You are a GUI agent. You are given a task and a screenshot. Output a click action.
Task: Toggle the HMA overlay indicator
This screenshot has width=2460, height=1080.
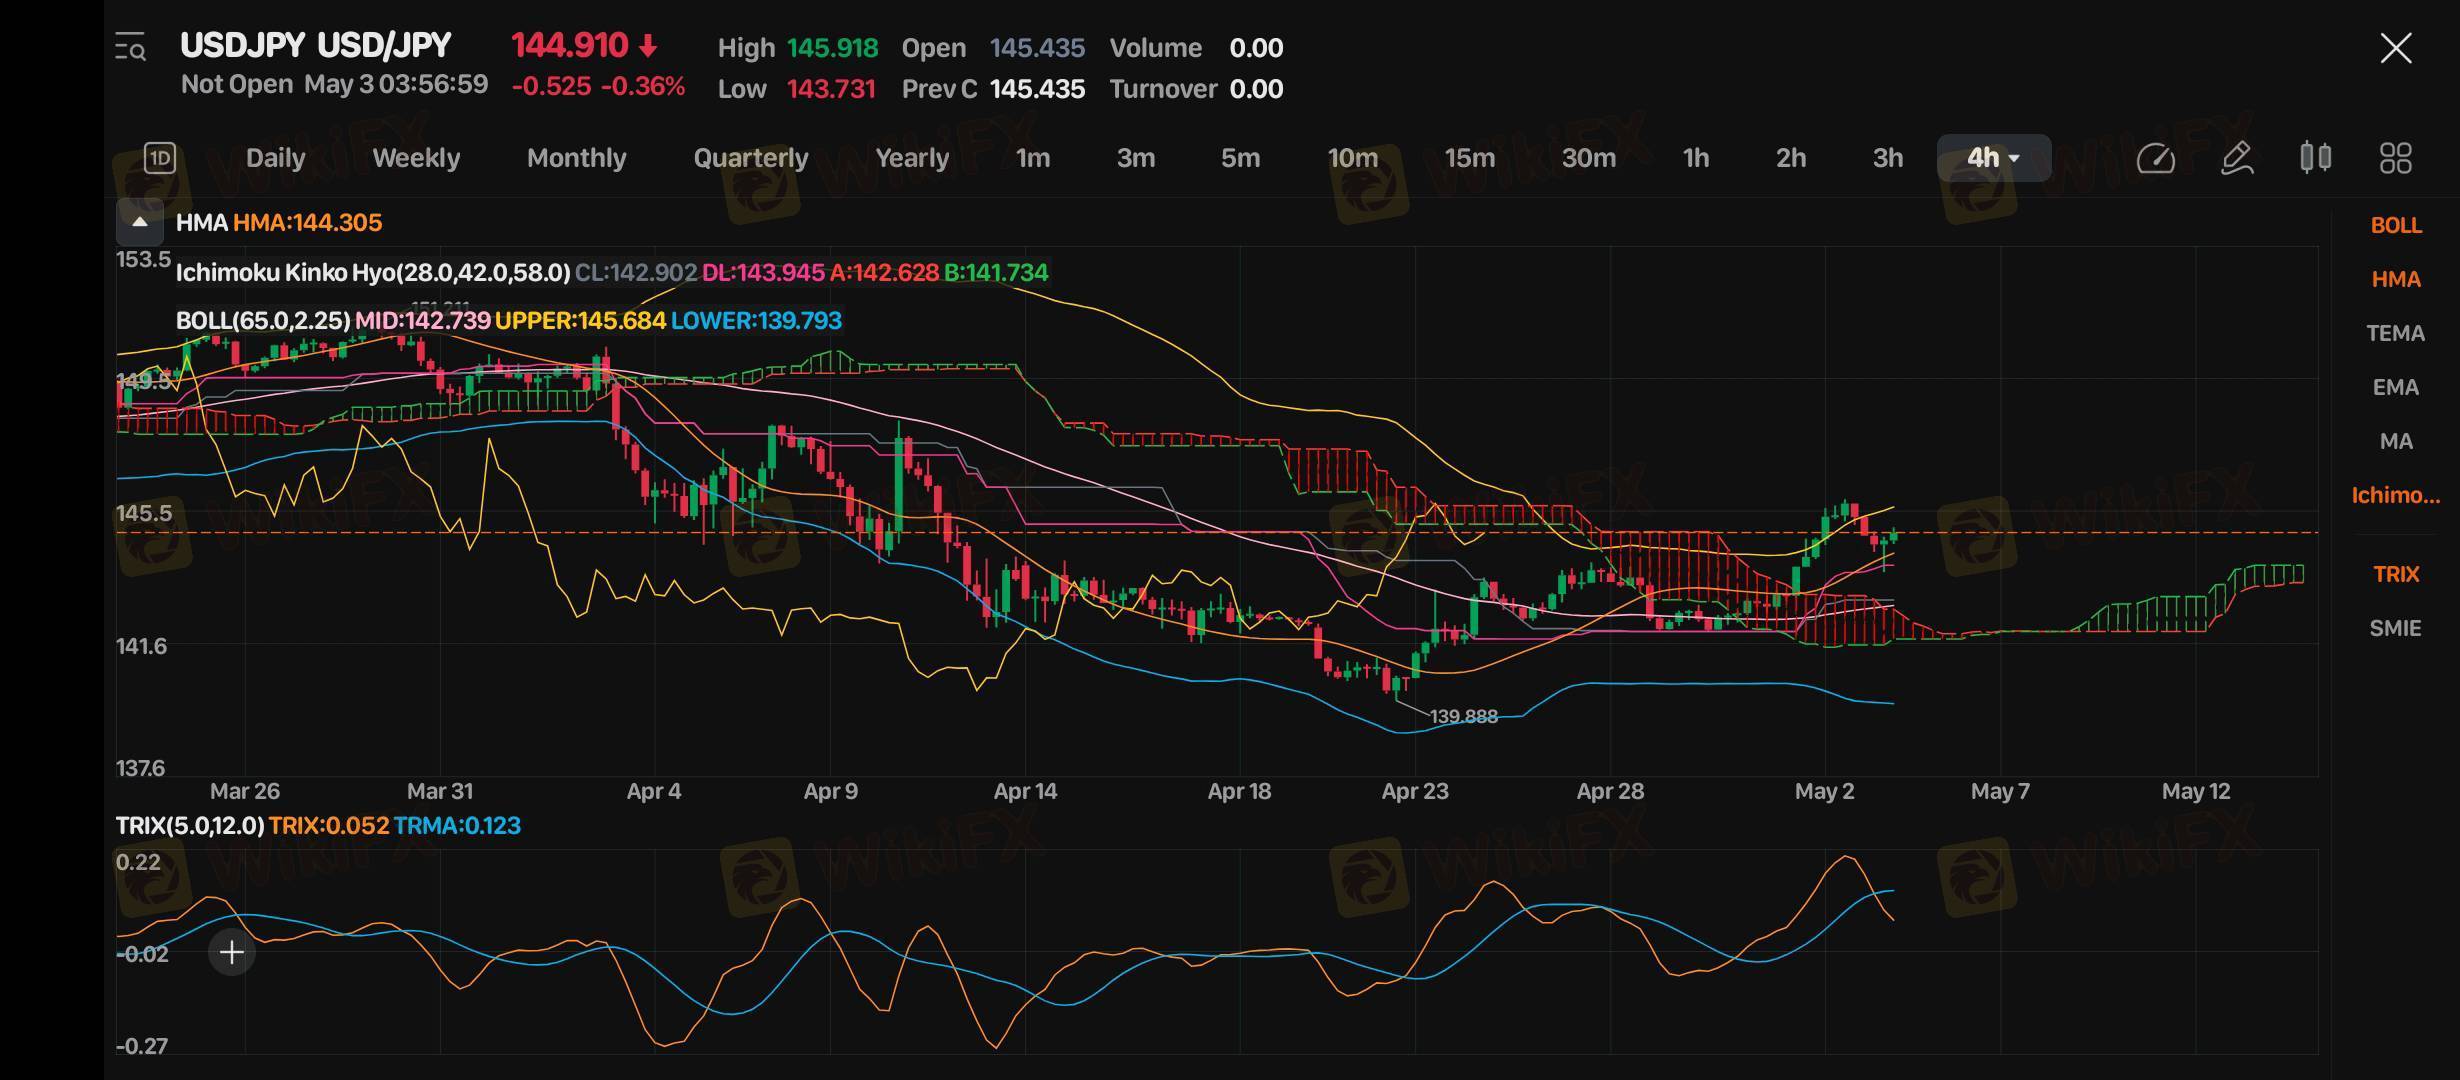click(2396, 280)
